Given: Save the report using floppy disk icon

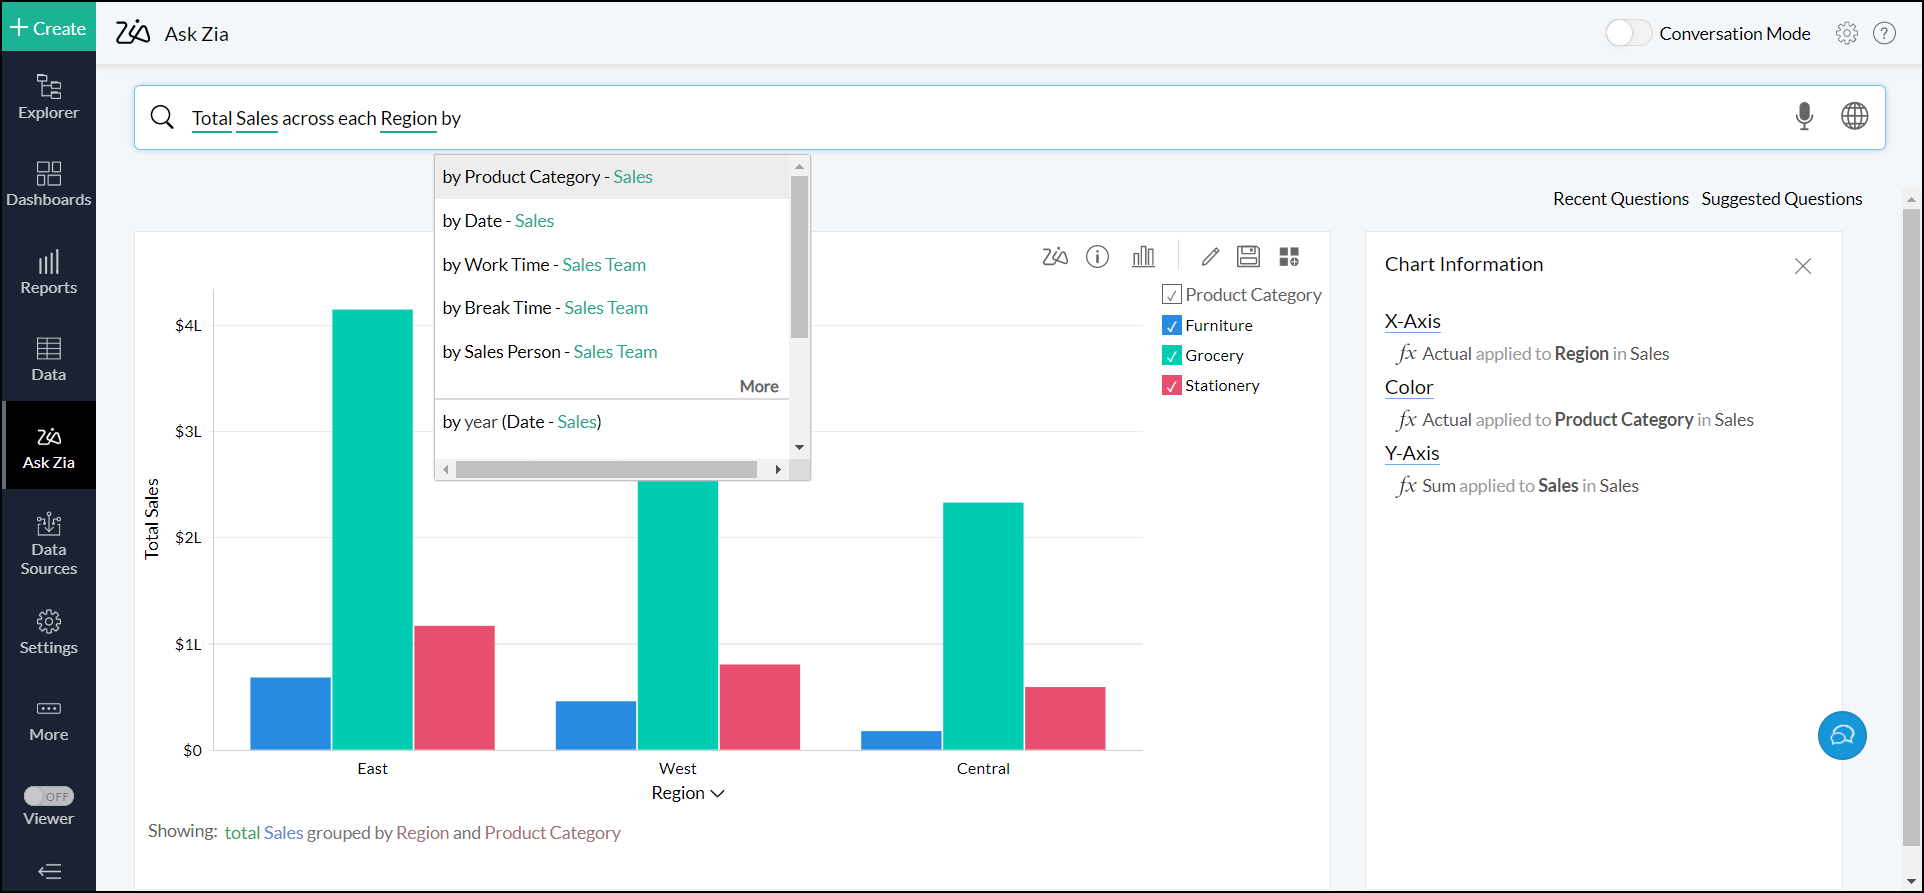Looking at the screenshot, I should (1248, 257).
